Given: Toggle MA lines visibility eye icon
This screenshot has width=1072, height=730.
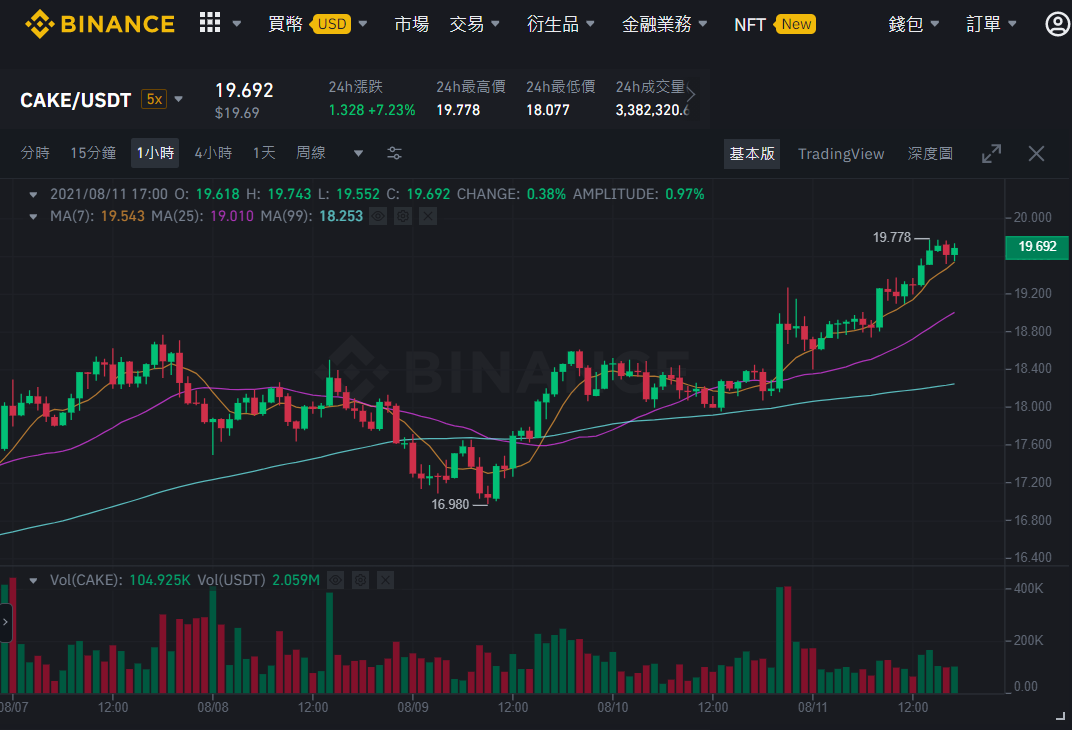Looking at the screenshot, I should 378,217.
